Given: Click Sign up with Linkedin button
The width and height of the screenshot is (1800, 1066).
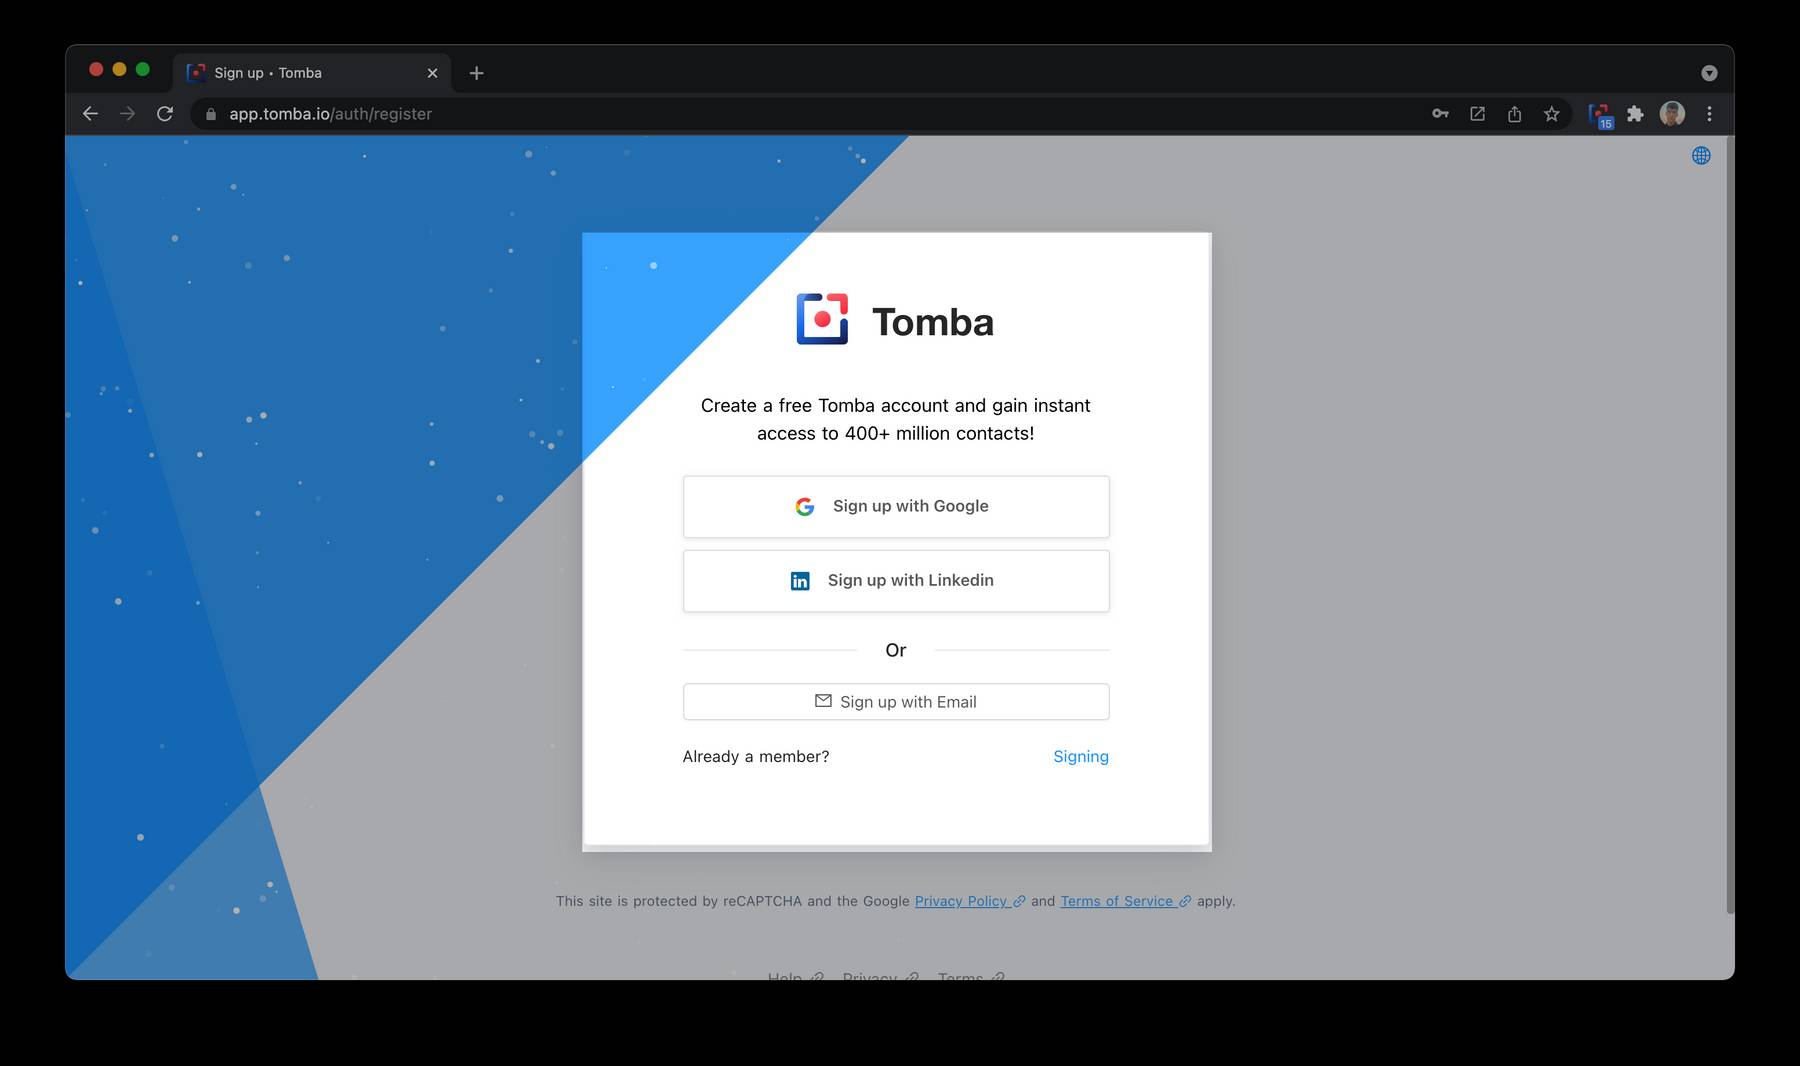Looking at the screenshot, I should [x=896, y=581].
